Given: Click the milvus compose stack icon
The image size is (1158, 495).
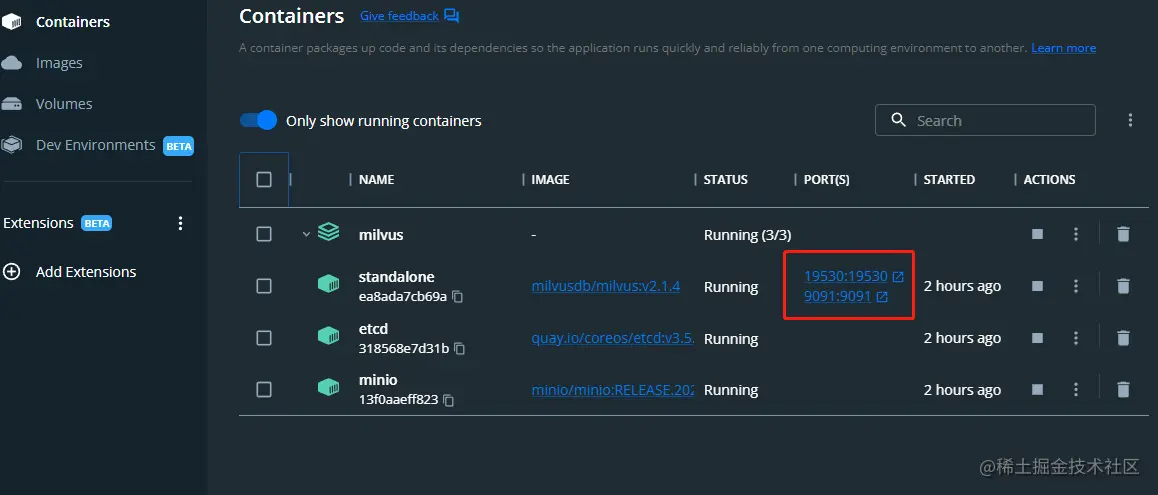Looking at the screenshot, I should (329, 233).
